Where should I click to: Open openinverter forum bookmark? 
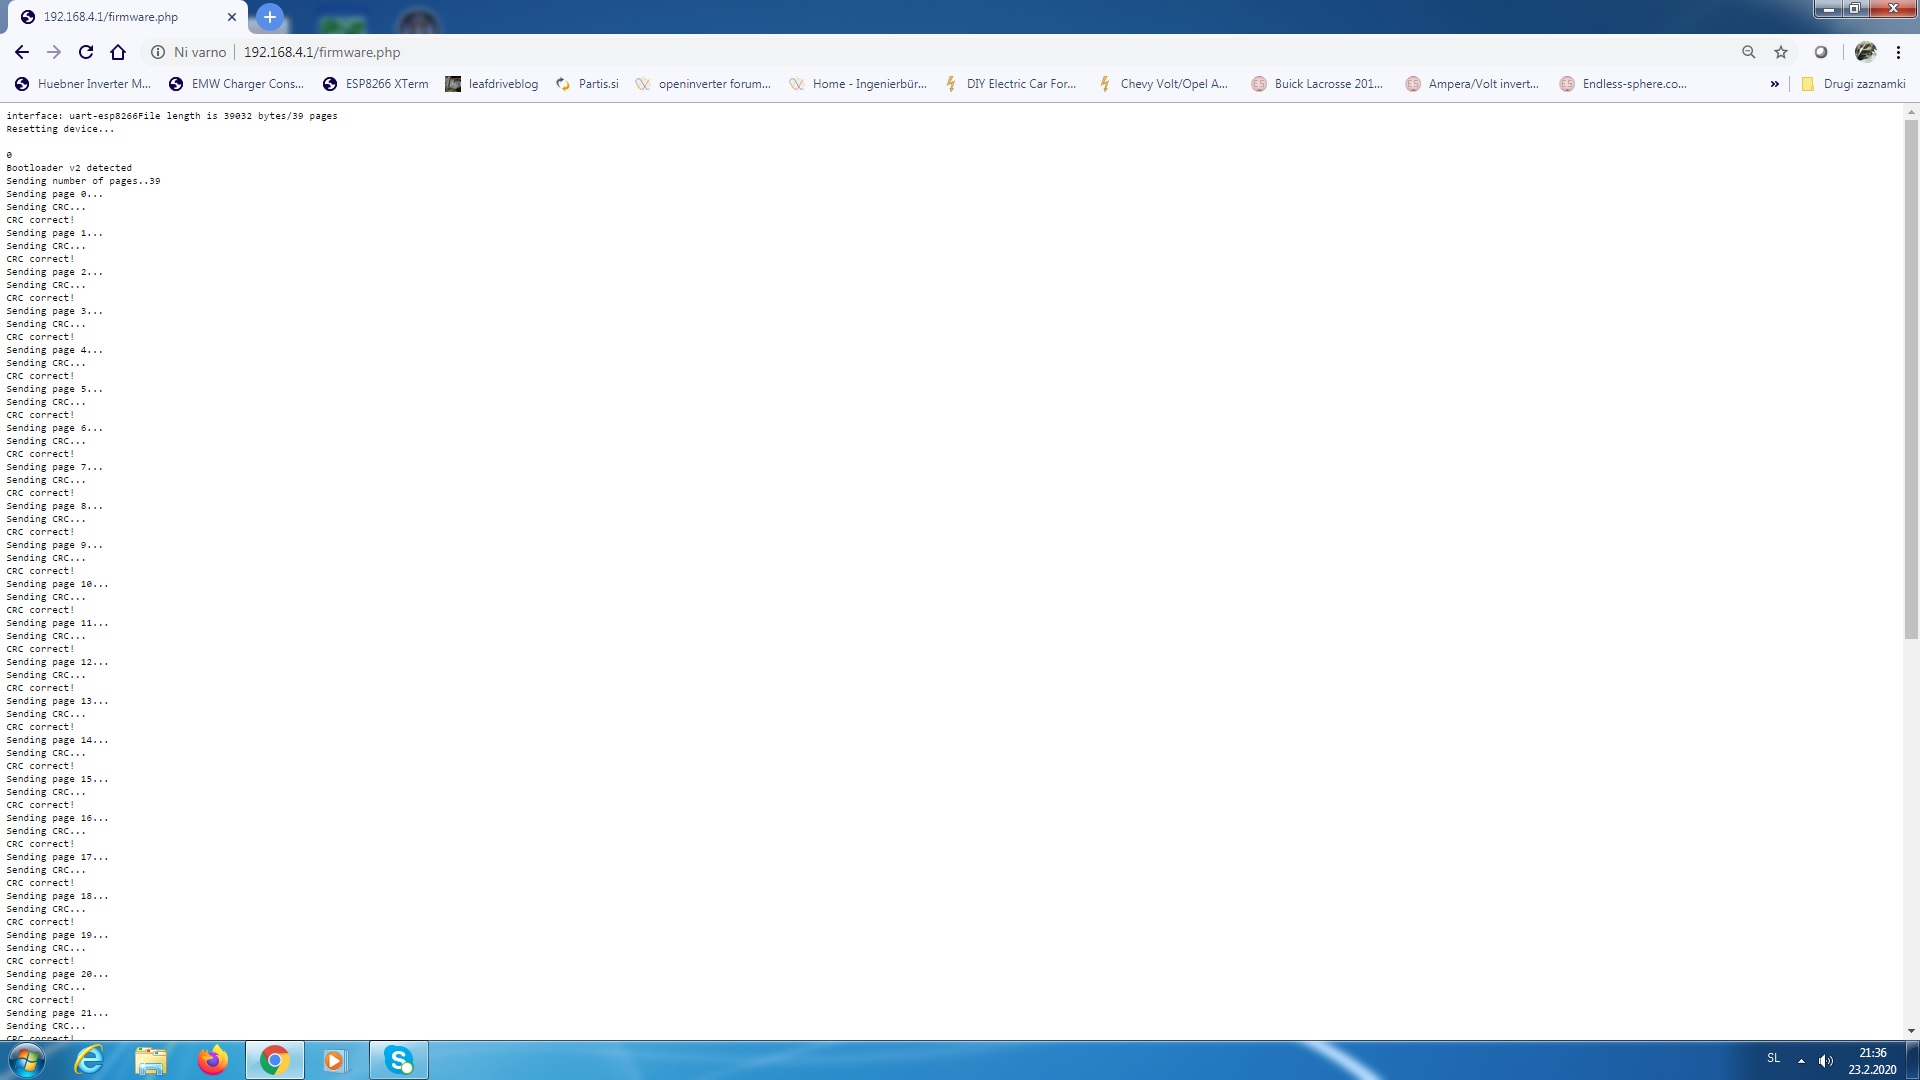tap(703, 84)
